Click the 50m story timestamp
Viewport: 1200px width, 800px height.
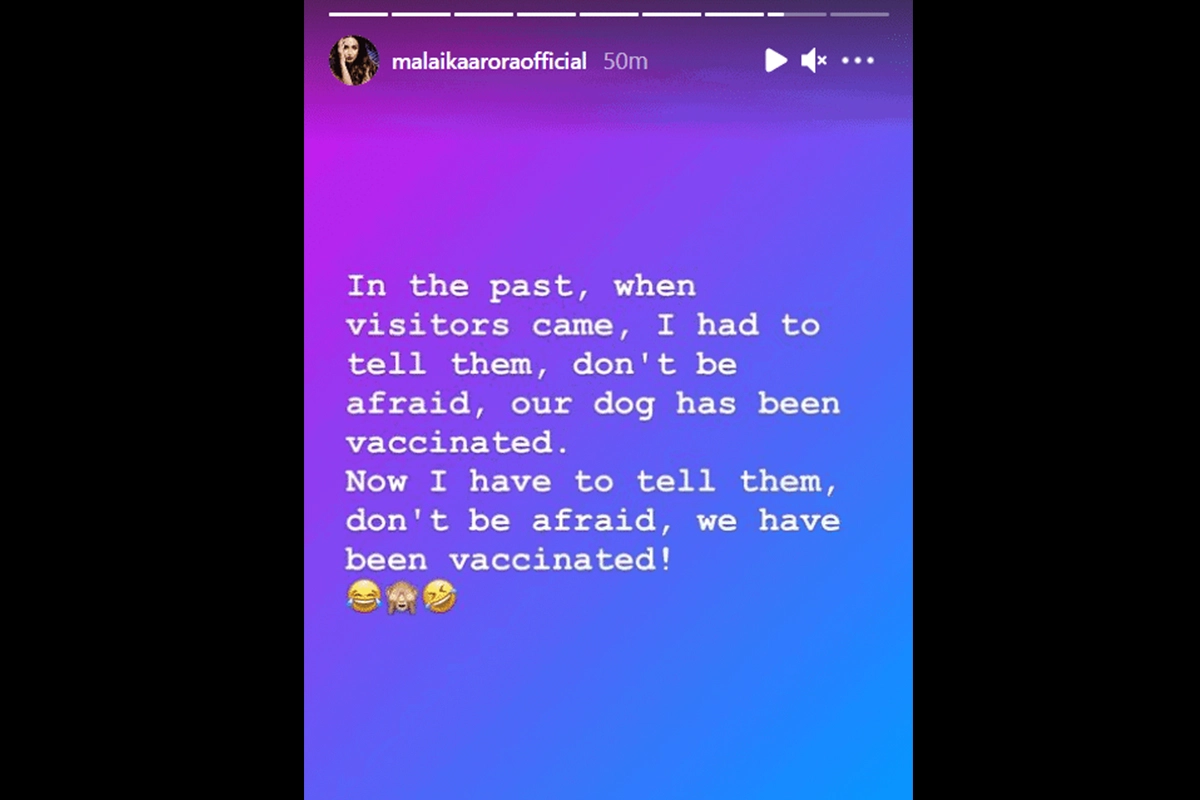[625, 61]
